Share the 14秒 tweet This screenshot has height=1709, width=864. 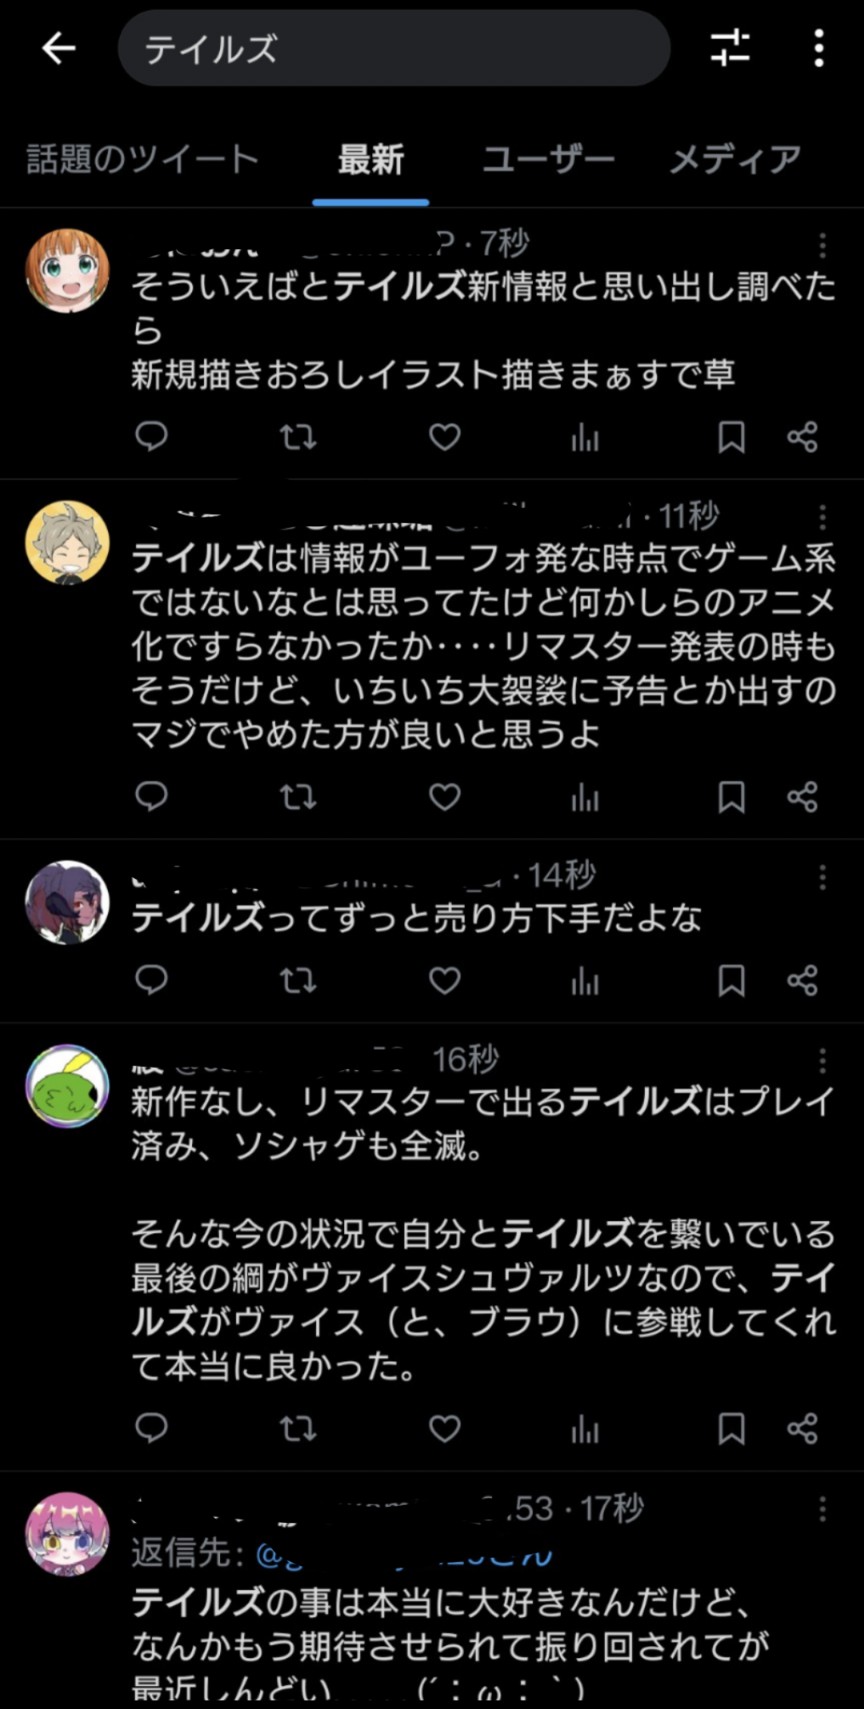click(x=802, y=981)
